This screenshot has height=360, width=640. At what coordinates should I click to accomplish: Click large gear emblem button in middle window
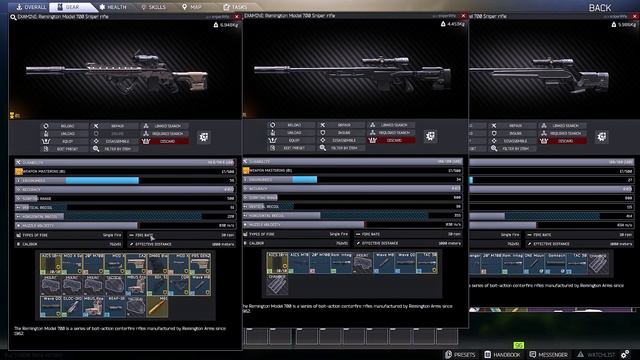pos(430,136)
